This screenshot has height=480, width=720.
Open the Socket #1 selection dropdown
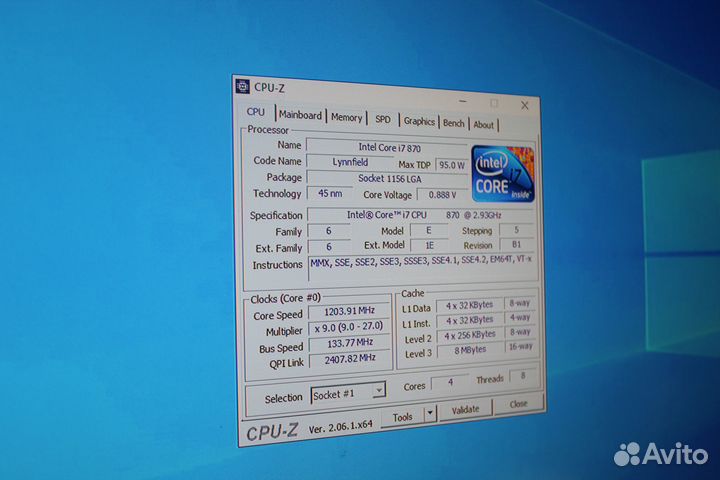[348, 394]
